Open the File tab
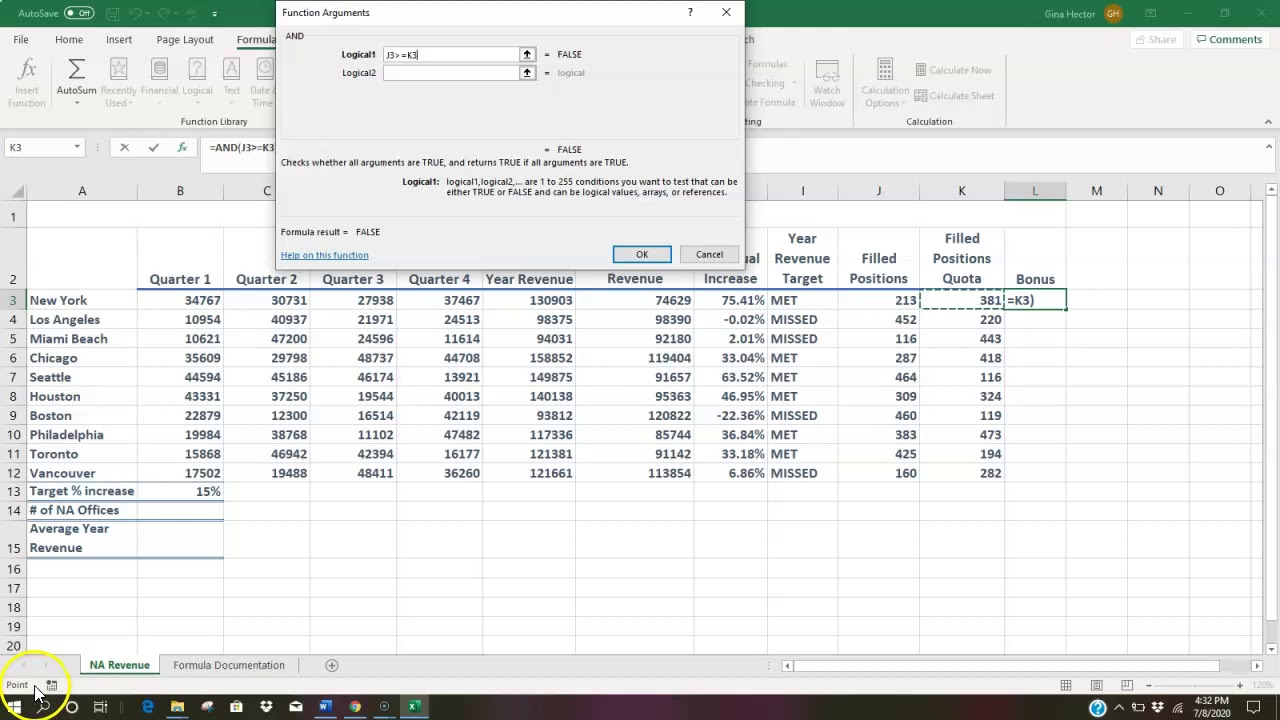The width and height of the screenshot is (1280, 720). tap(21, 39)
